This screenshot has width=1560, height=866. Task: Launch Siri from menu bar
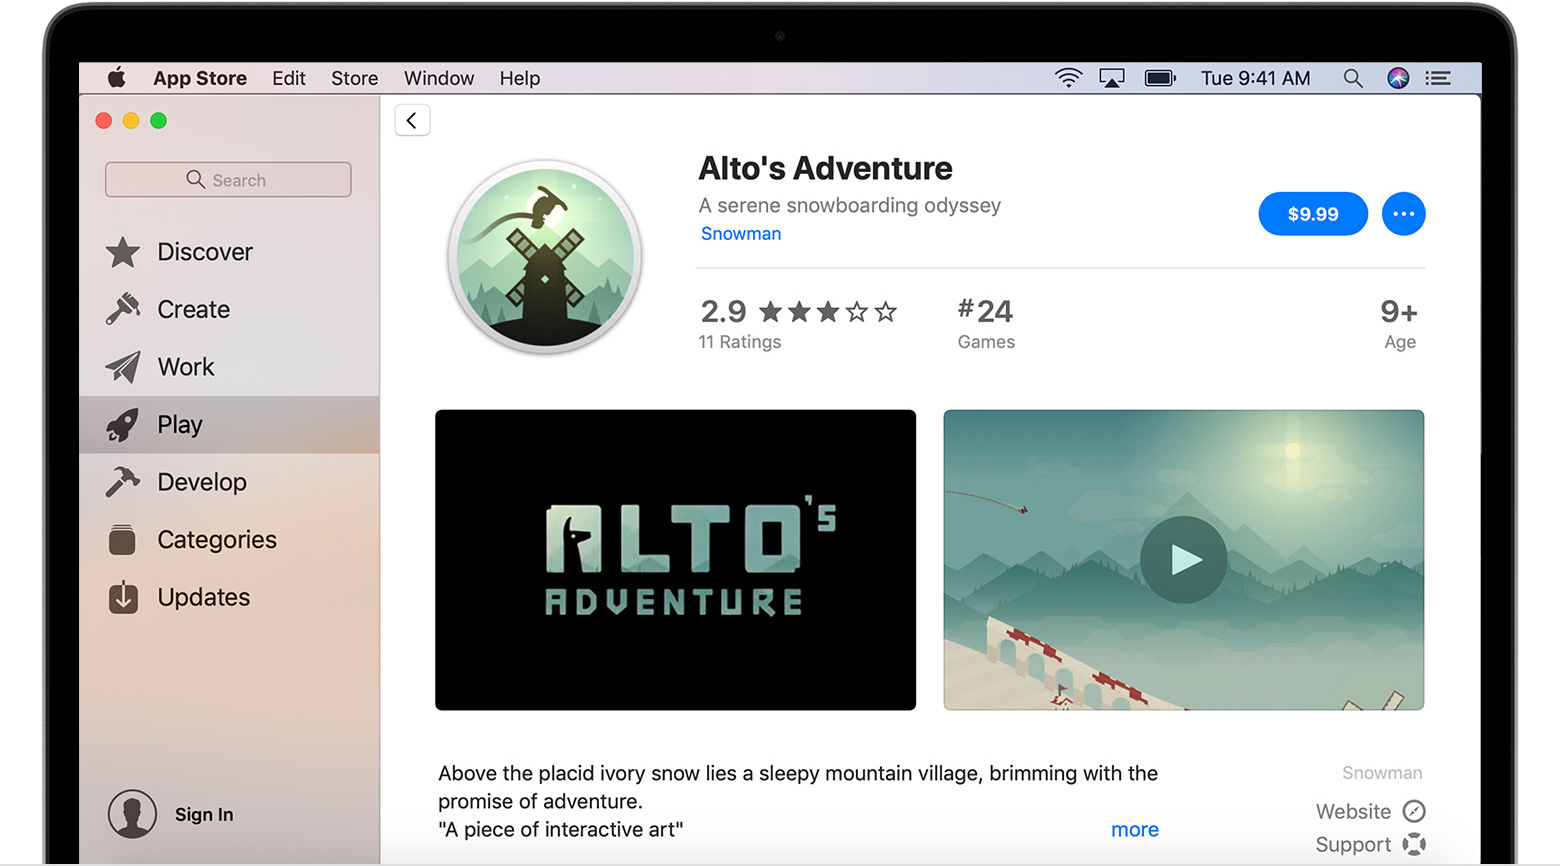coord(1398,78)
